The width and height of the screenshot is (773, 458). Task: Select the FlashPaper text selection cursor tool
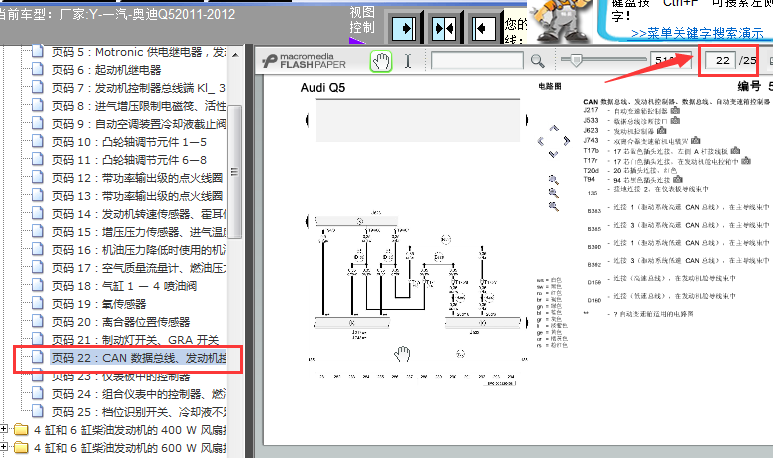[x=408, y=61]
